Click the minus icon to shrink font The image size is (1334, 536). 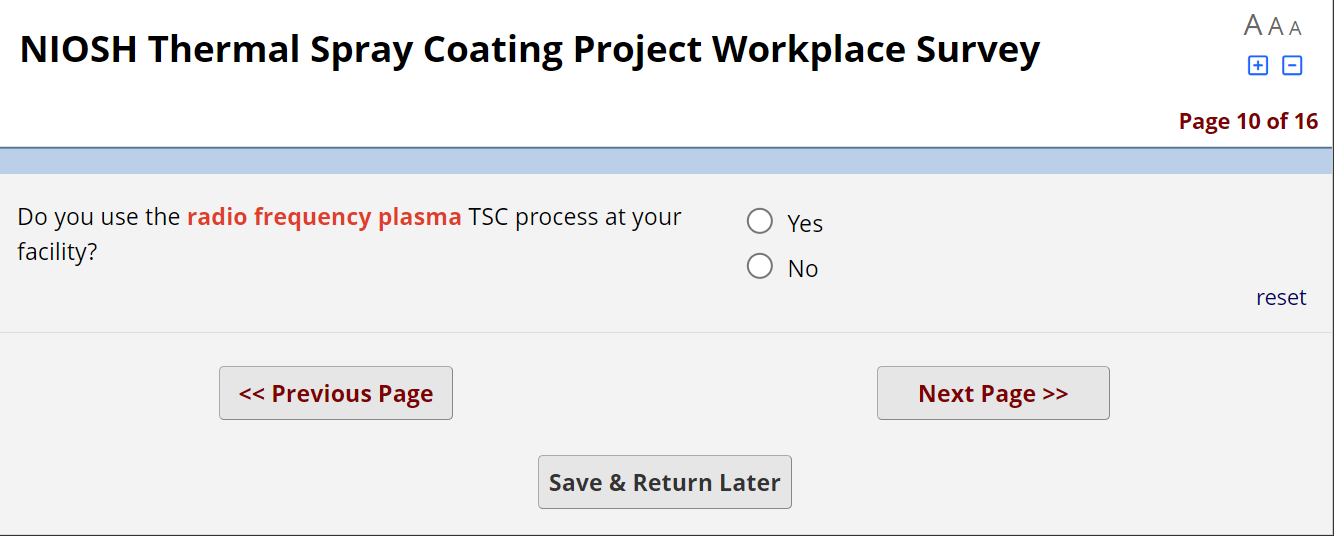tap(1292, 66)
